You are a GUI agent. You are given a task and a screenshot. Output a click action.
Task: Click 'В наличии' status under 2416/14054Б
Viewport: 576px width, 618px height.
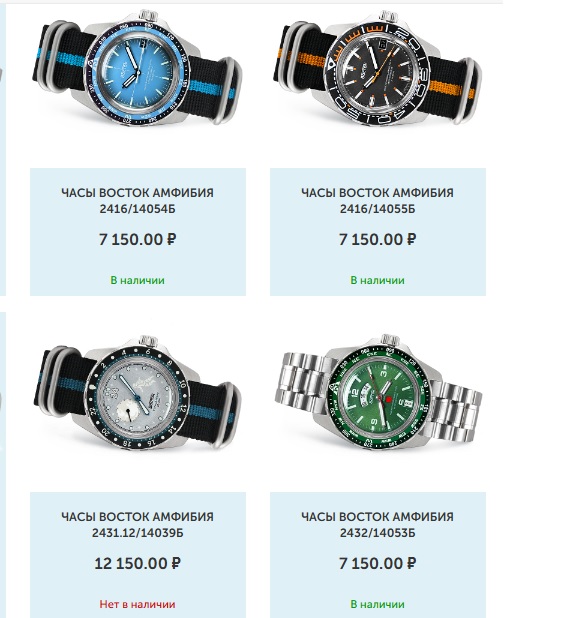point(137,280)
